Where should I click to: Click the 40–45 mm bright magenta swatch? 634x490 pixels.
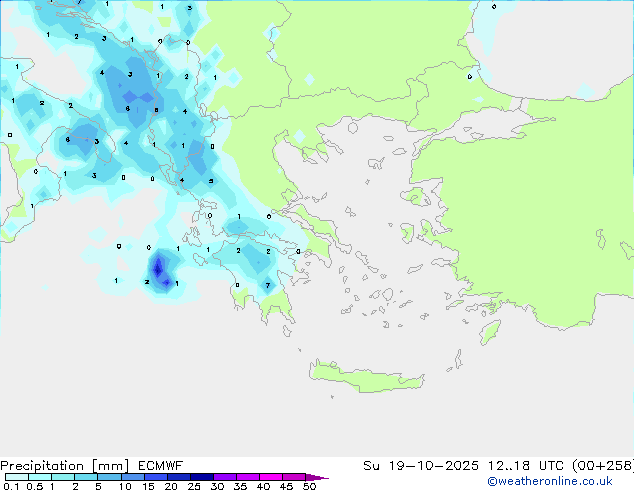pyautogui.click(x=271, y=477)
